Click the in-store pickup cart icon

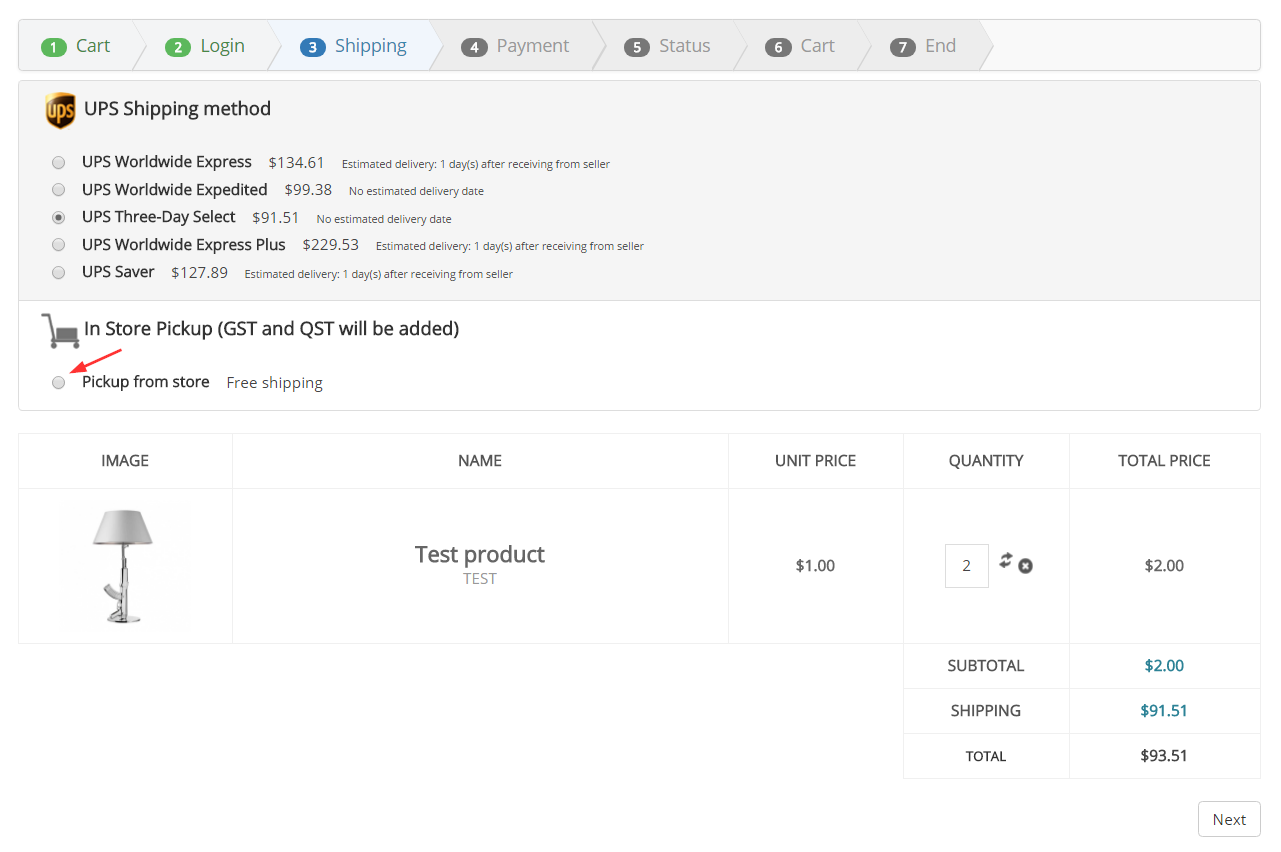[60, 329]
